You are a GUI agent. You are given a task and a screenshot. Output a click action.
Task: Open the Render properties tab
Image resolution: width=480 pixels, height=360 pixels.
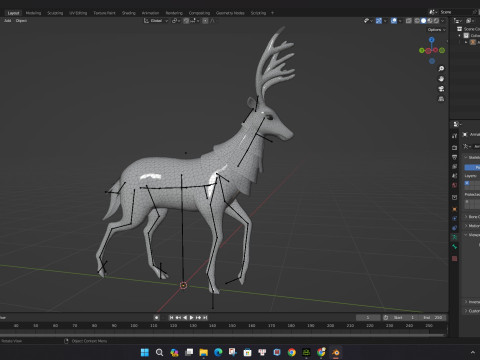click(454, 148)
